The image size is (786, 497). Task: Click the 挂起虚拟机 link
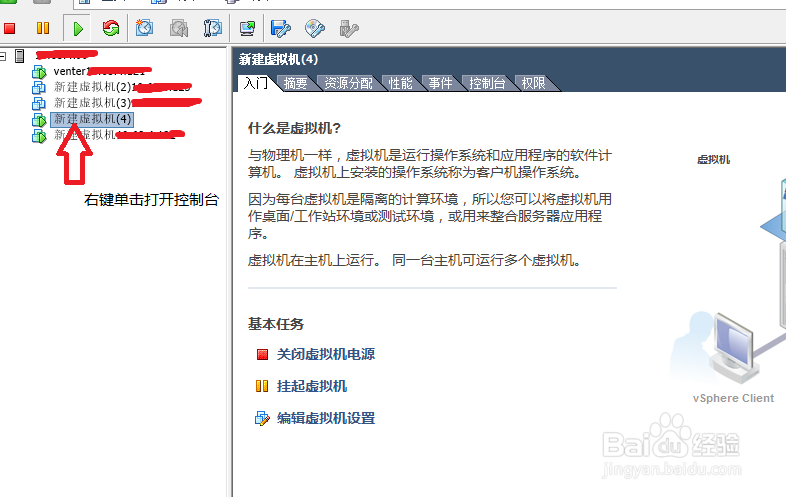[x=312, y=386]
